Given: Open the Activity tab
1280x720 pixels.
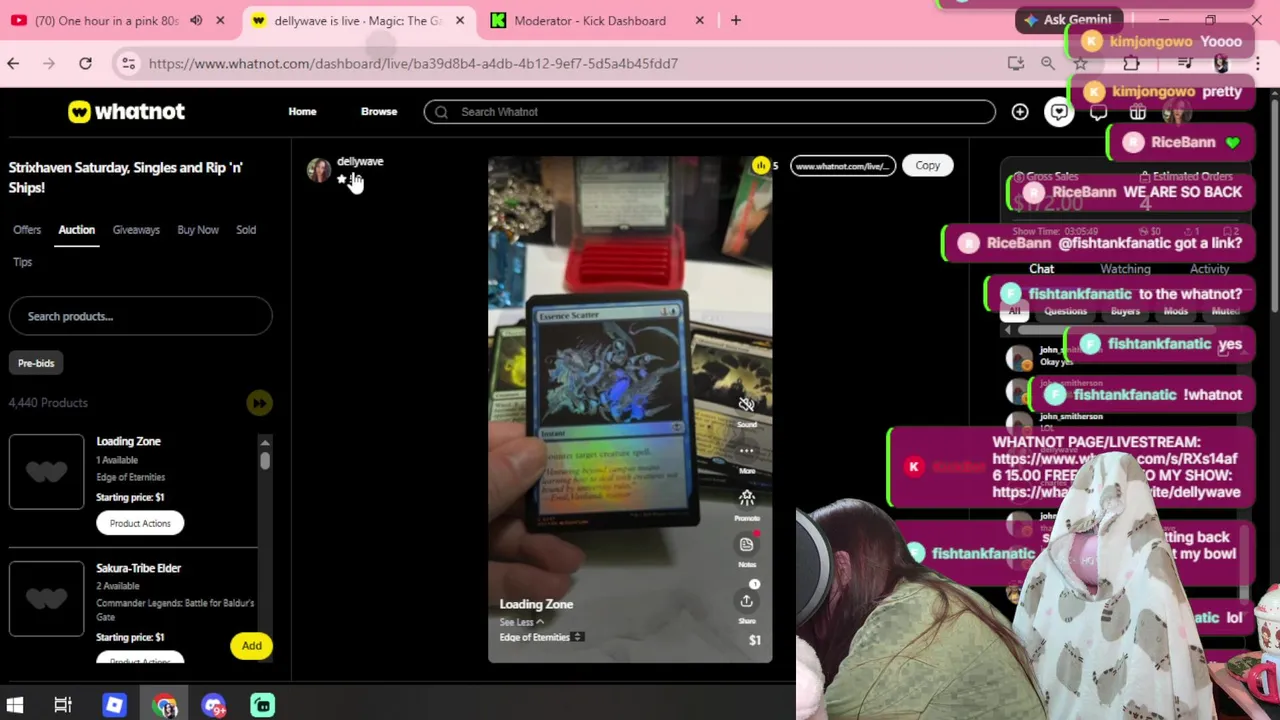Looking at the screenshot, I should [x=1209, y=269].
